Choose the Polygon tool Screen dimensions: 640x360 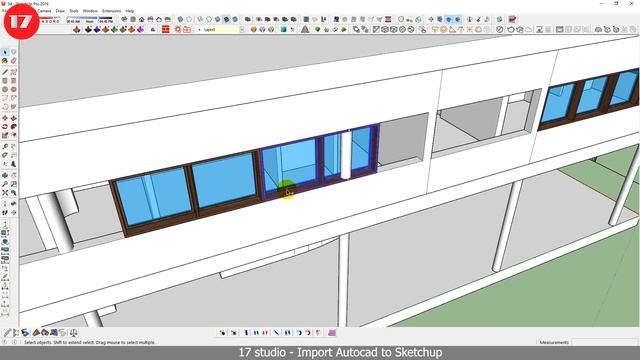pyautogui.click(x=13, y=89)
